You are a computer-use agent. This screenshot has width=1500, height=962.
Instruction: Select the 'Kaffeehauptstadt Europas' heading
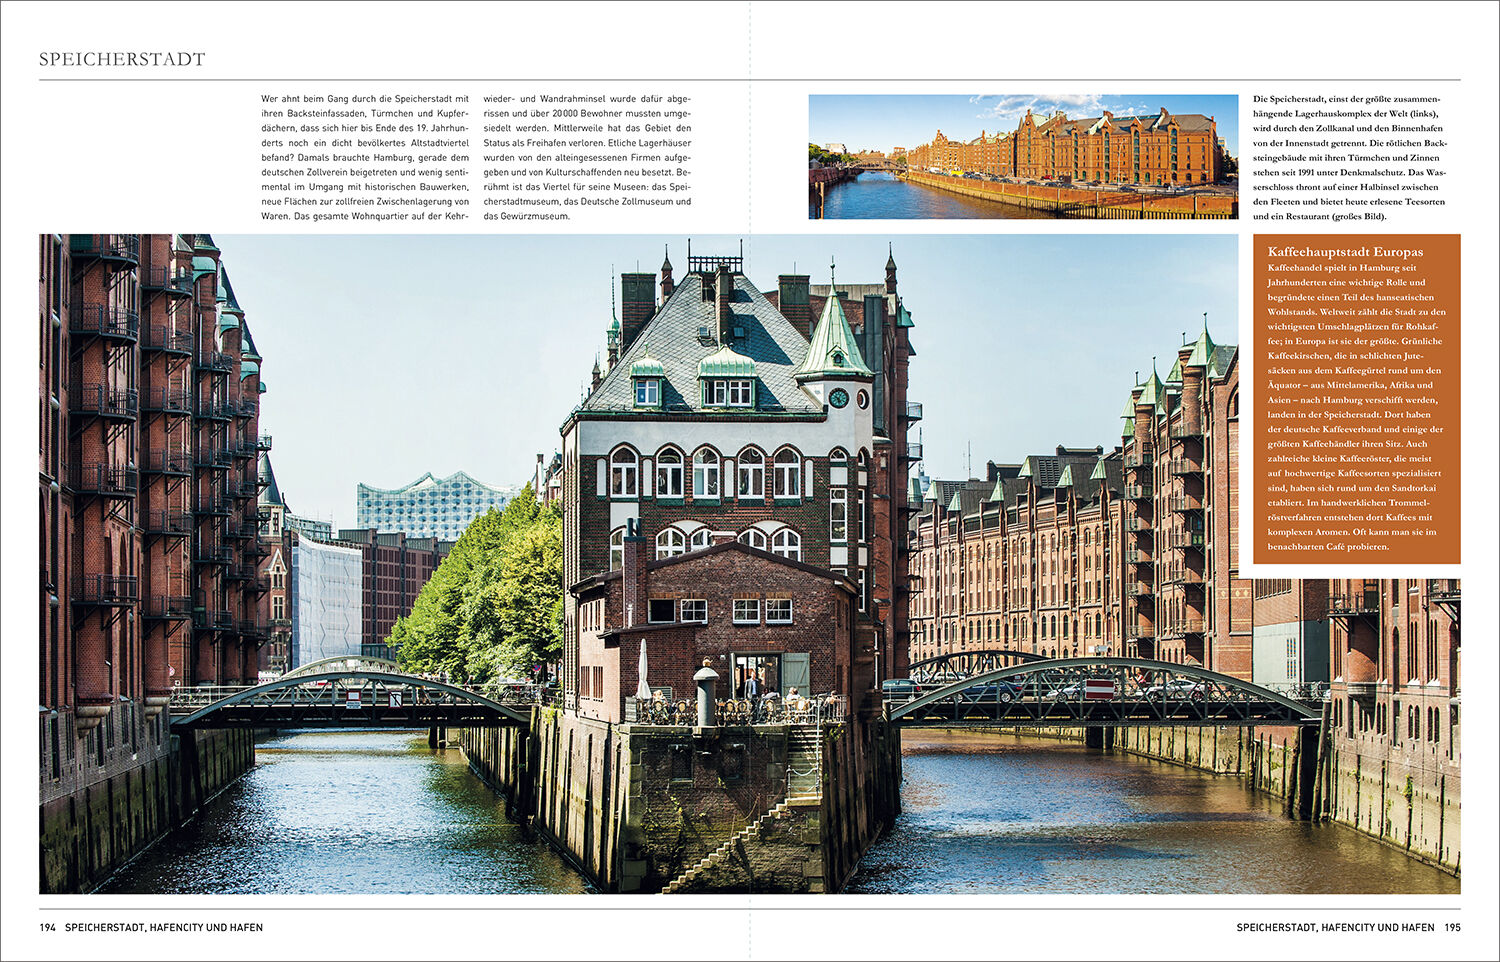point(1345,252)
